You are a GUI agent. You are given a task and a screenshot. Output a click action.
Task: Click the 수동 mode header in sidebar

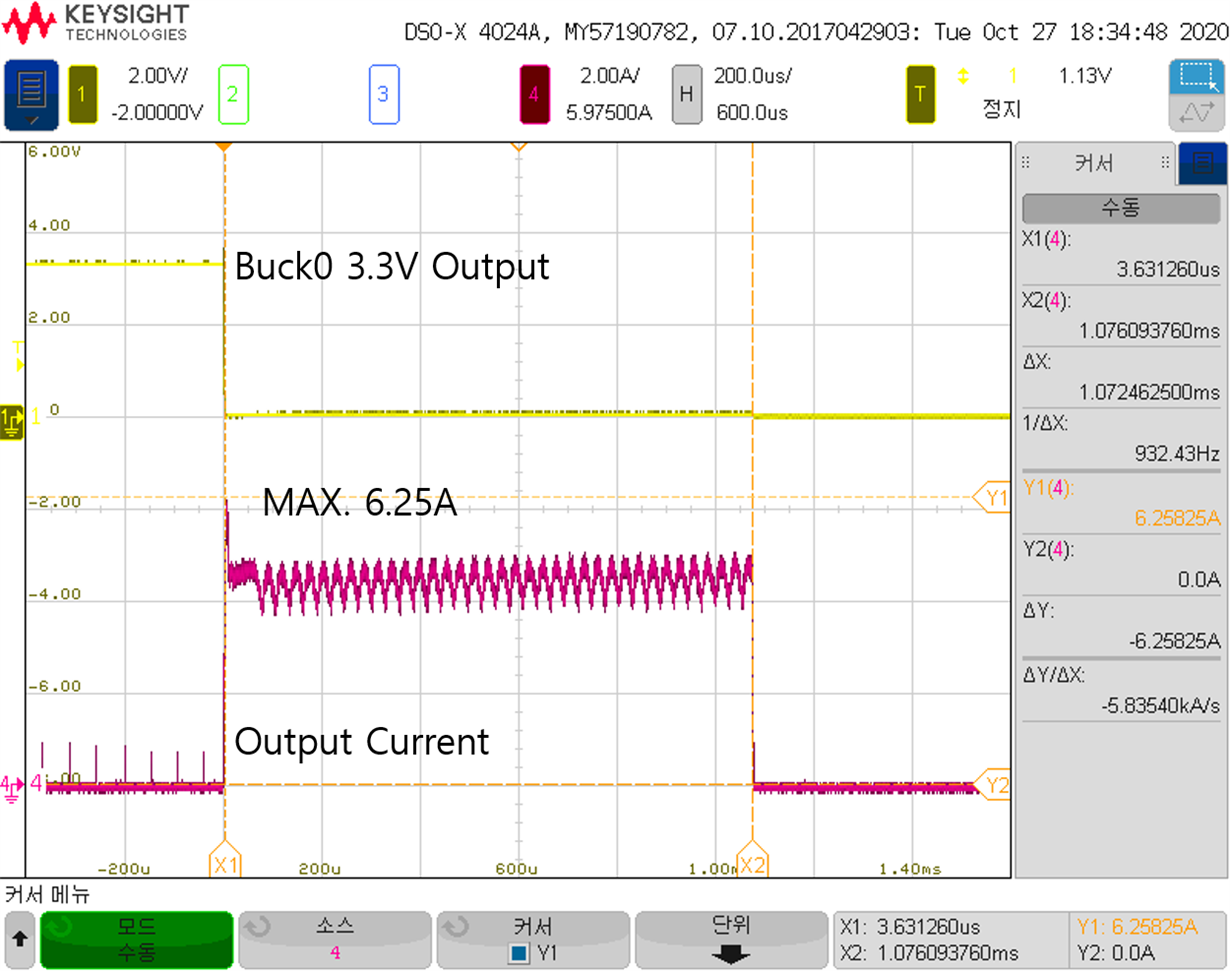tap(1121, 208)
